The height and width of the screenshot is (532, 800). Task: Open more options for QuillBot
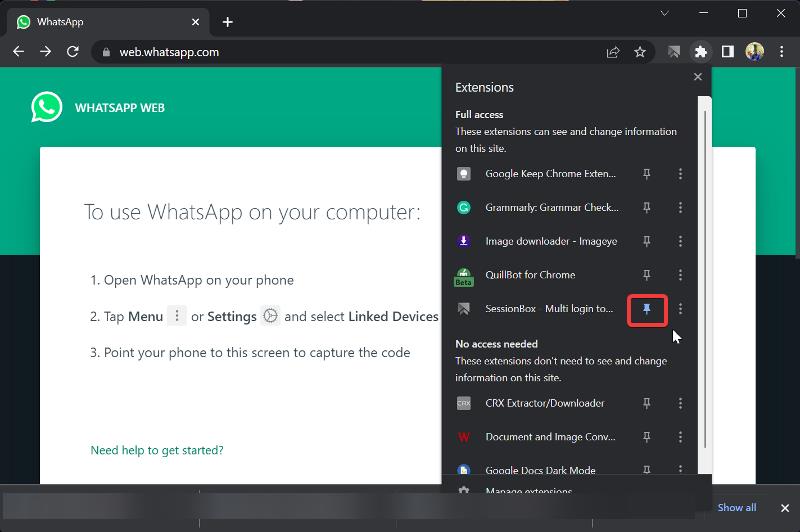pos(680,275)
